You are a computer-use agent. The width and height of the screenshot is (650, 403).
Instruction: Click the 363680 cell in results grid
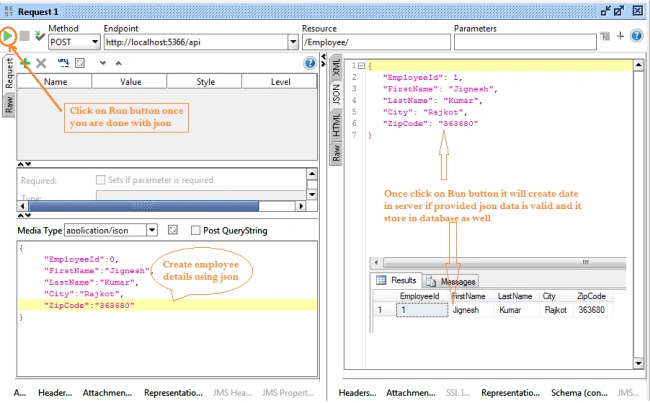592,310
